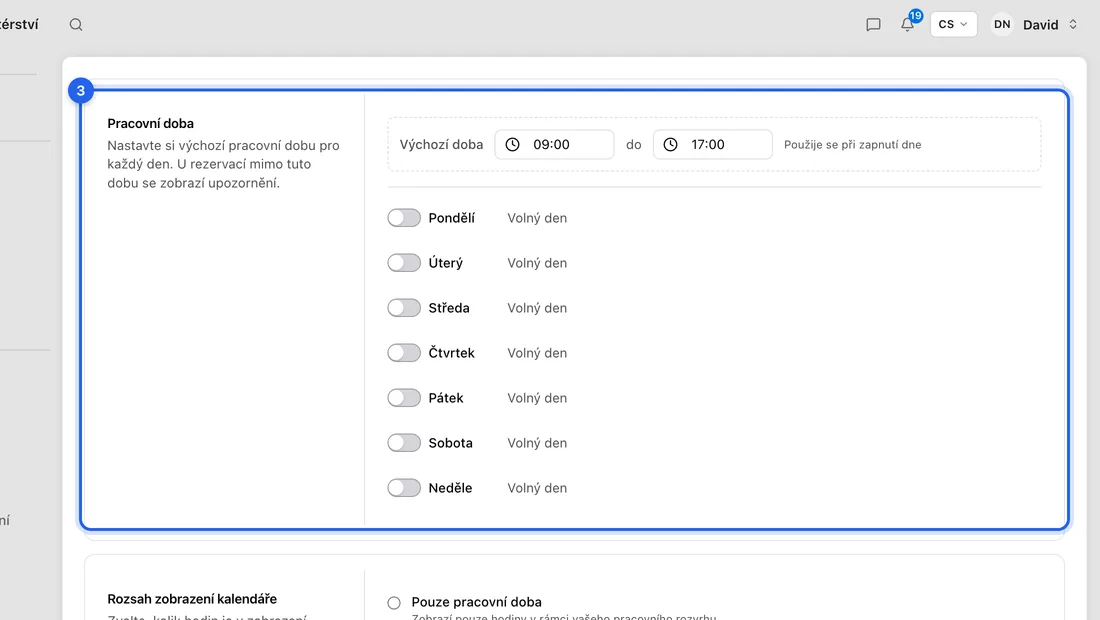Select the Pouze pracovní doba radio option
Screen dimensions: 1100x620
pos(394,602)
